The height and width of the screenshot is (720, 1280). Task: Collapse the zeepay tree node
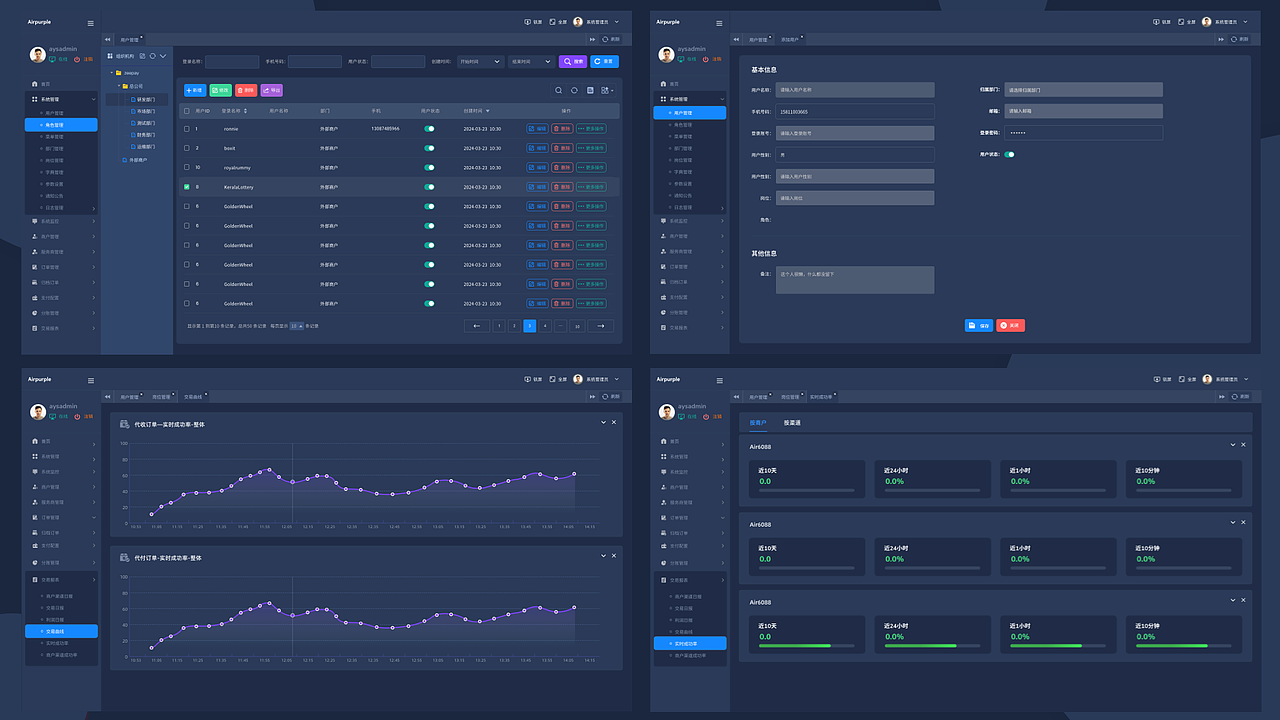112,73
